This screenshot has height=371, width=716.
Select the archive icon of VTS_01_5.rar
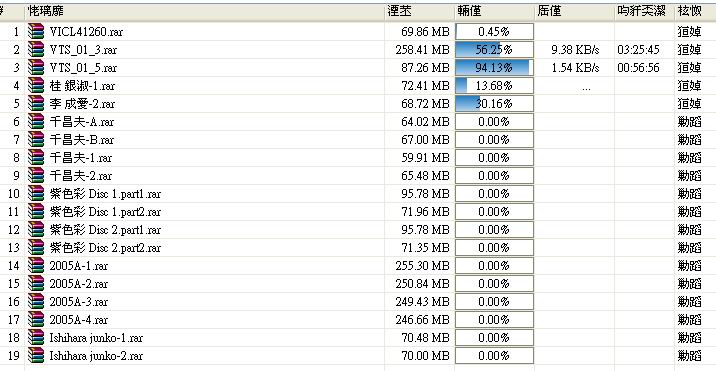click(x=36, y=68)
